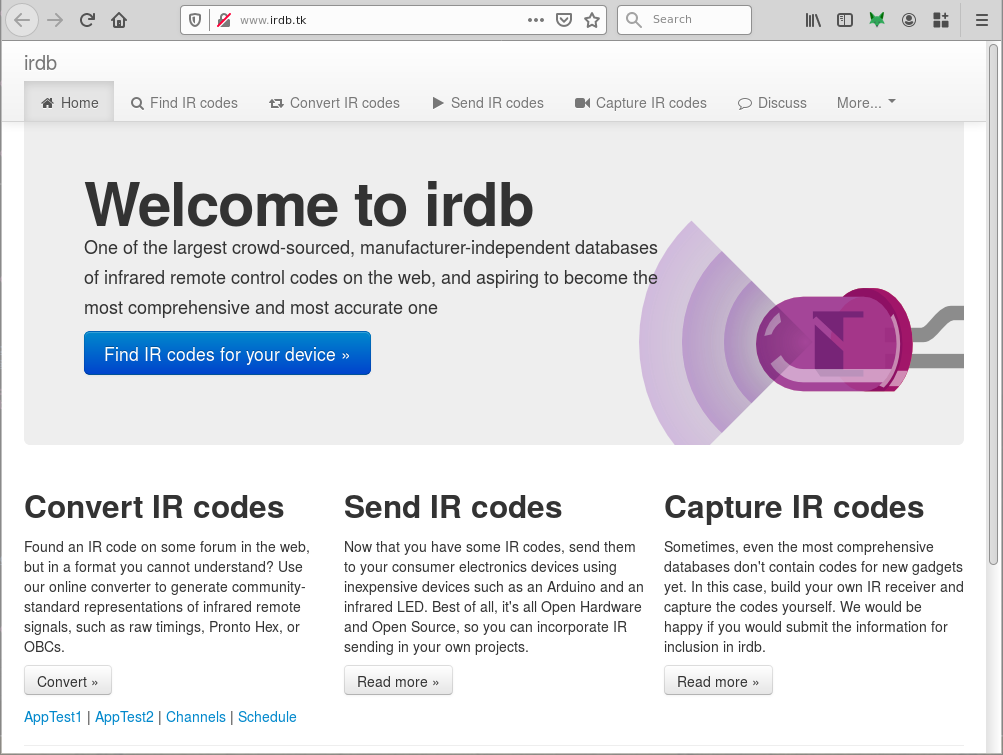The image size is (1003, 755).
Task: Open the hamburger application menu
Action: click(982, 20)
